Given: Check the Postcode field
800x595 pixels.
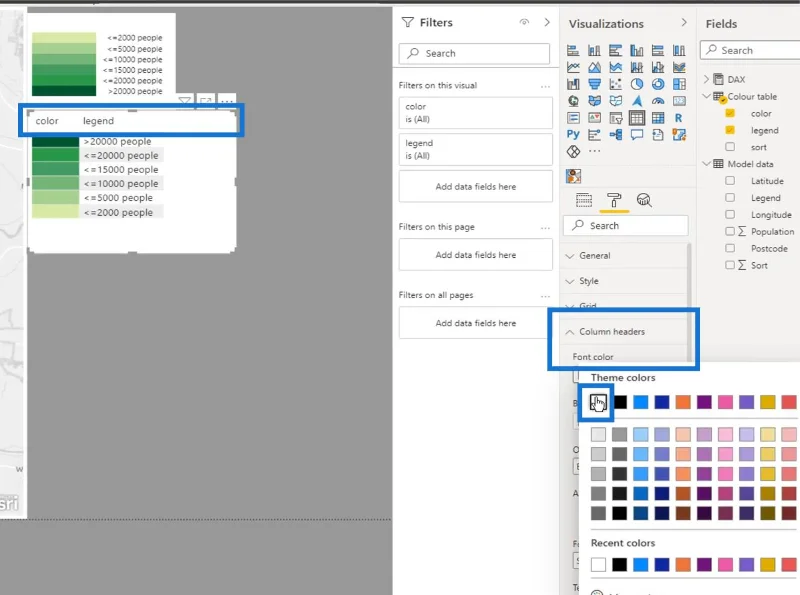Looking at the screenshot, I should pyautogui.click(x=730, y=248).
